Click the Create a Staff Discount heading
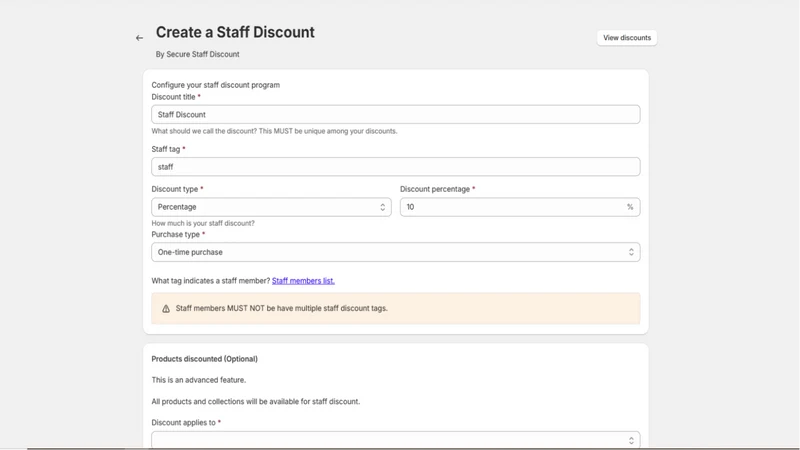This screenshot has height=450, width=800. tap(235, 32)
